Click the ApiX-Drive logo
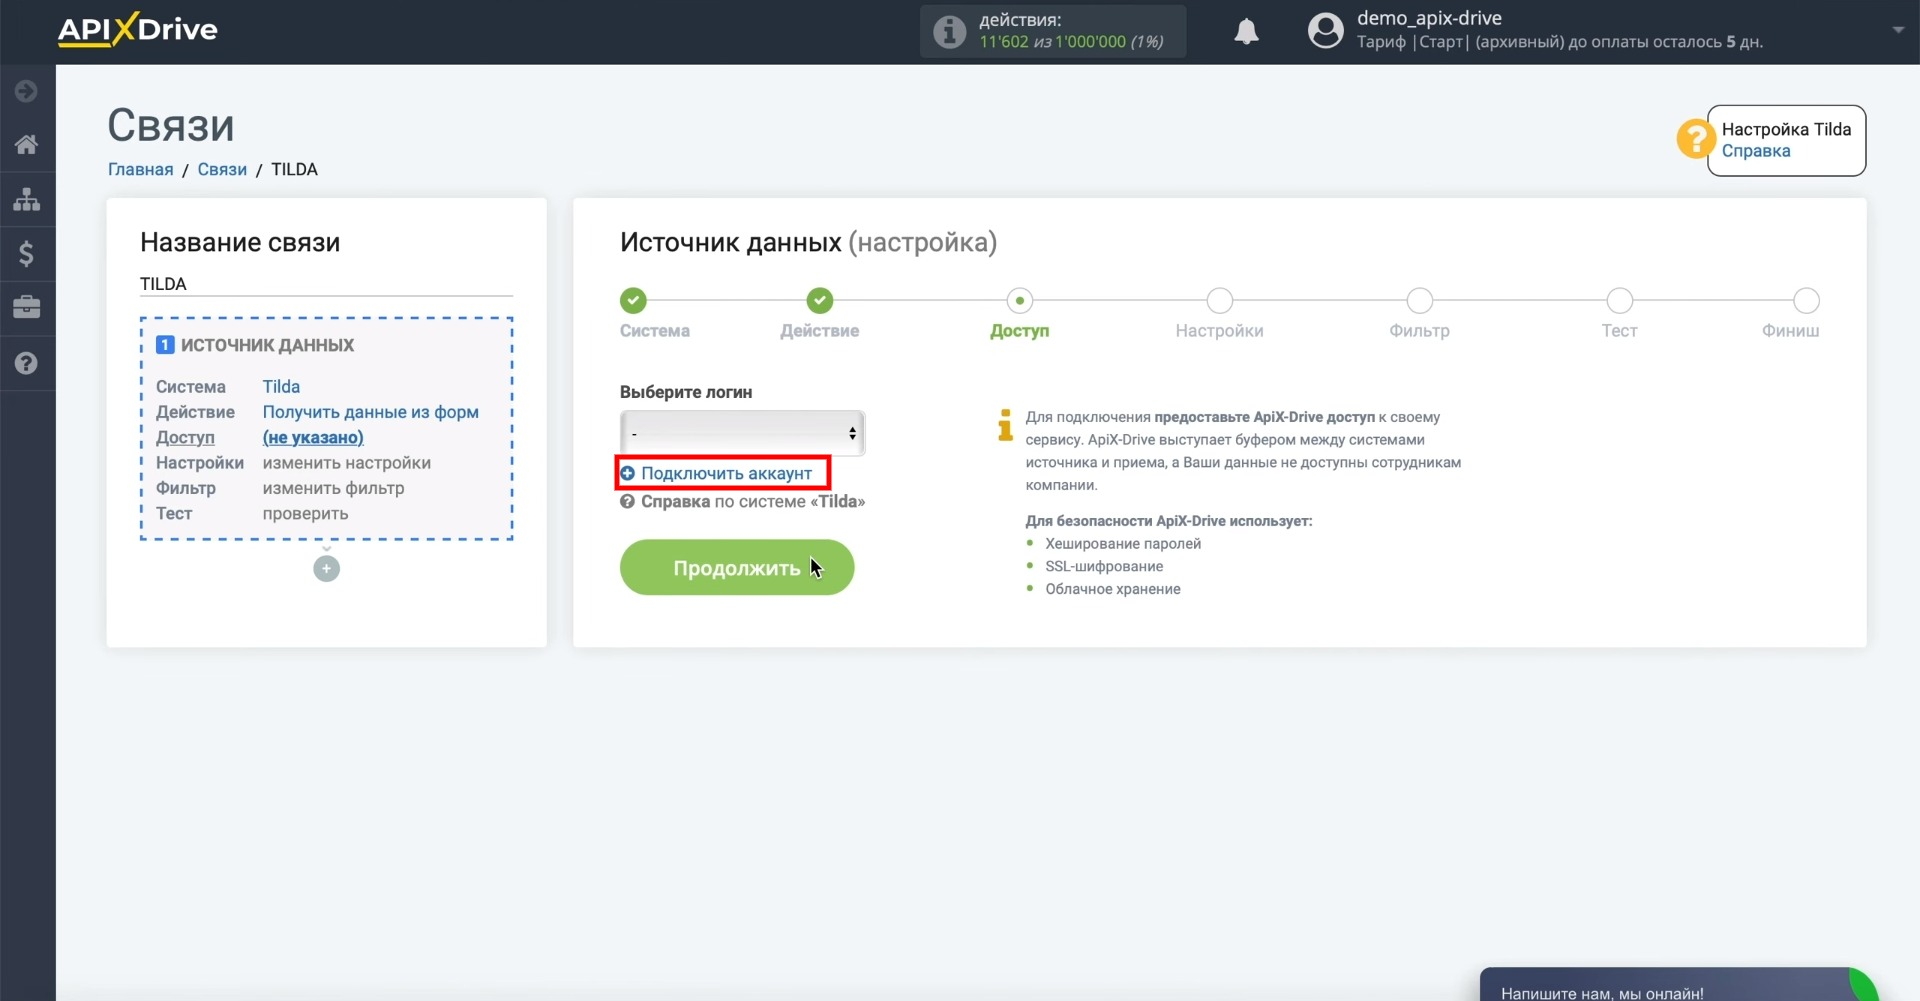The height and width of the screenshot is (1001, 1920). coord(137,30)
